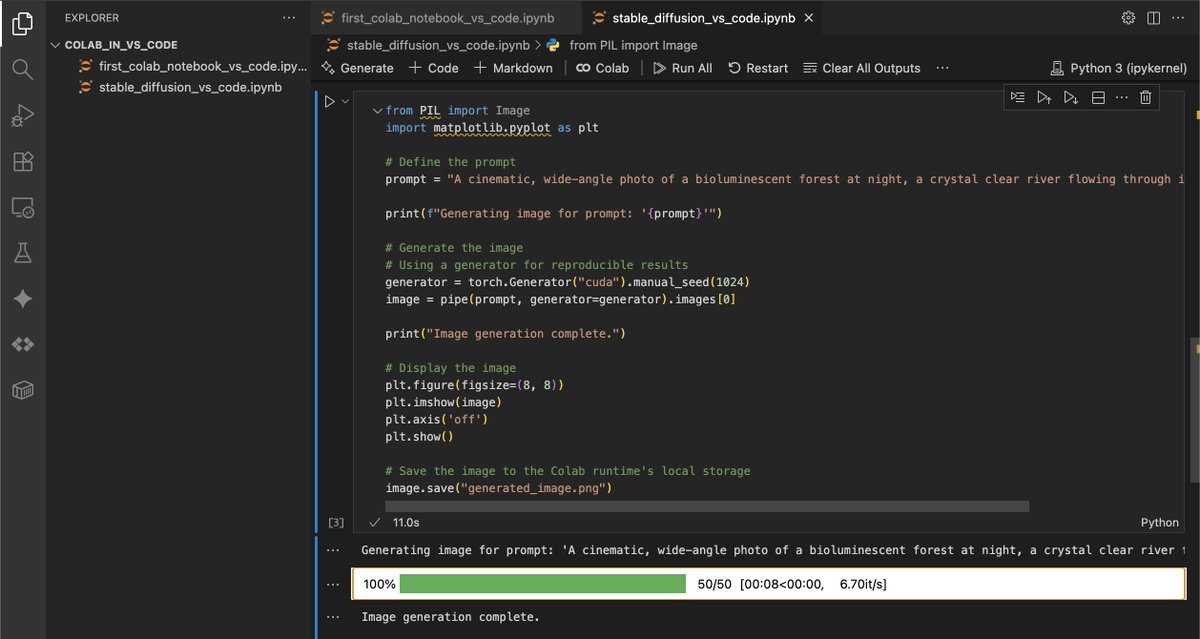
Task: Run the current code cell
Action: [x=330, y=102]
